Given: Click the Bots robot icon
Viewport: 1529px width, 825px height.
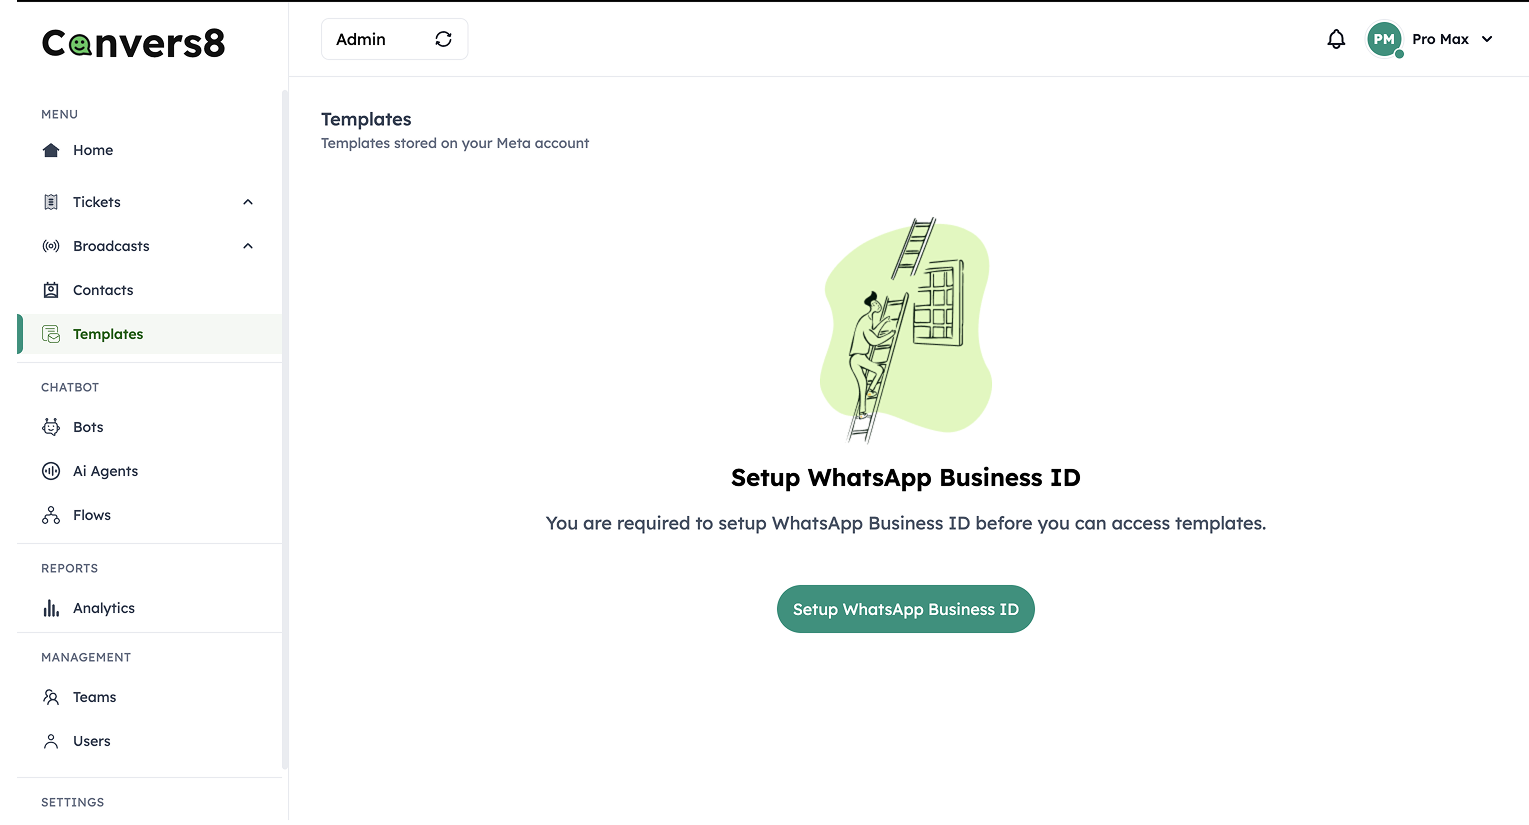Looking at the screenshot, I should click(50, 426).
